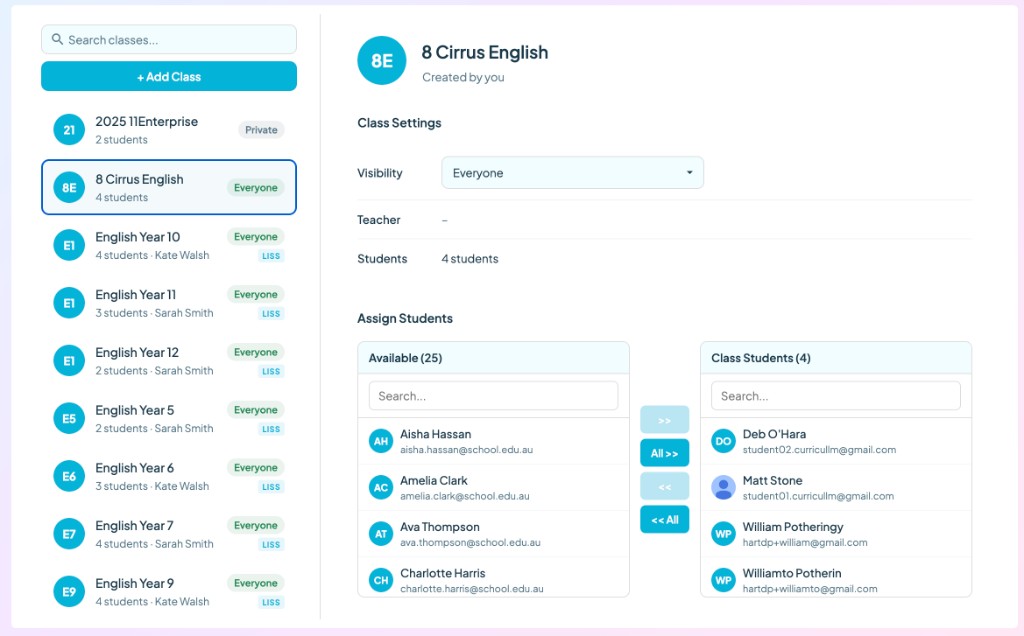Click Amelia Clark's AC avatar icon
This screenshot has height=636, width=1024.
click(x=380, y=487)
